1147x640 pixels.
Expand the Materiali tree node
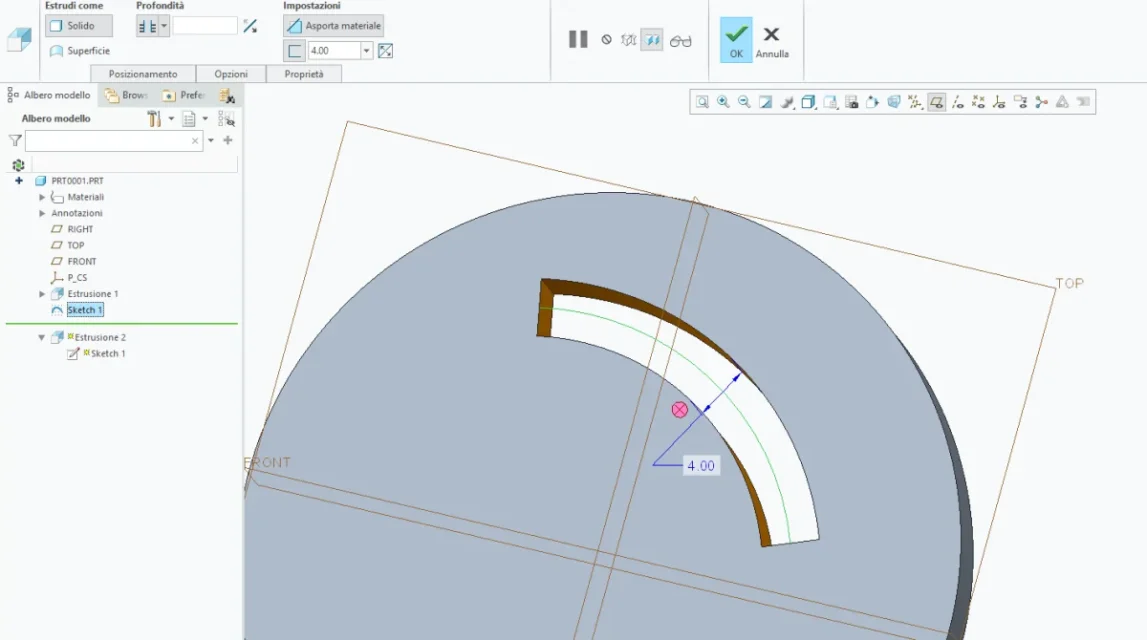tap(42, 197)
